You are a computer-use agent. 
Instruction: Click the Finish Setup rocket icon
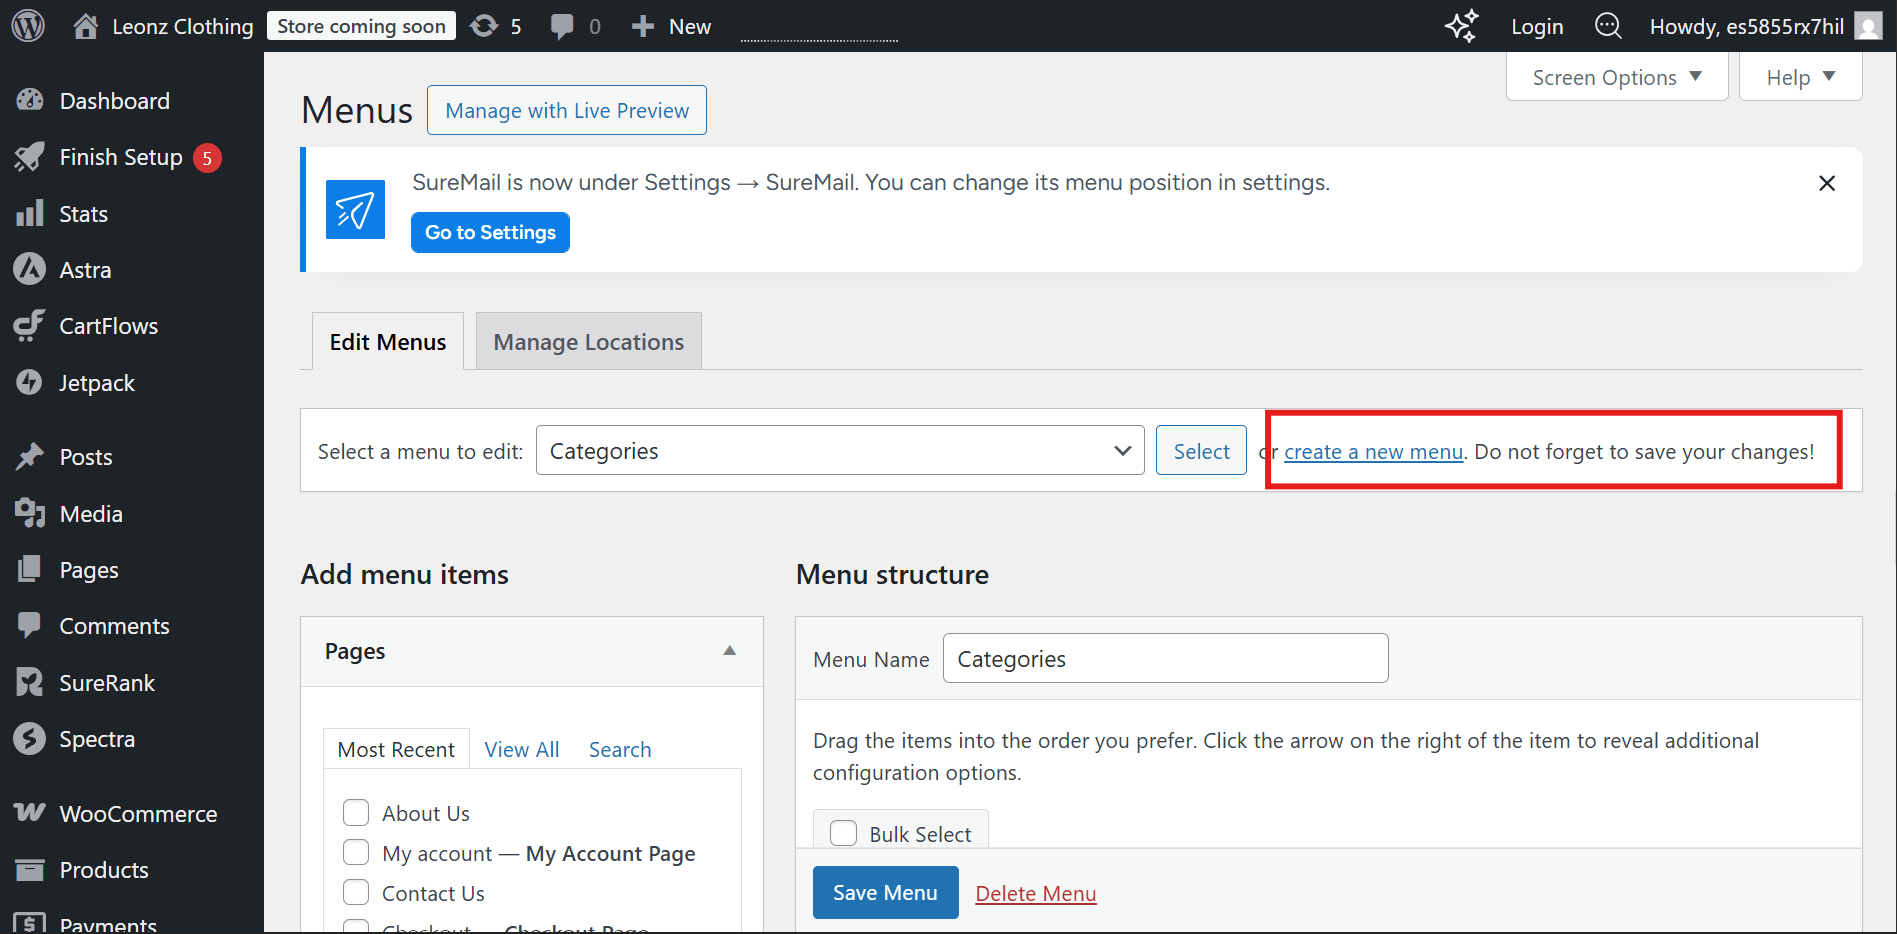[30, 157]
